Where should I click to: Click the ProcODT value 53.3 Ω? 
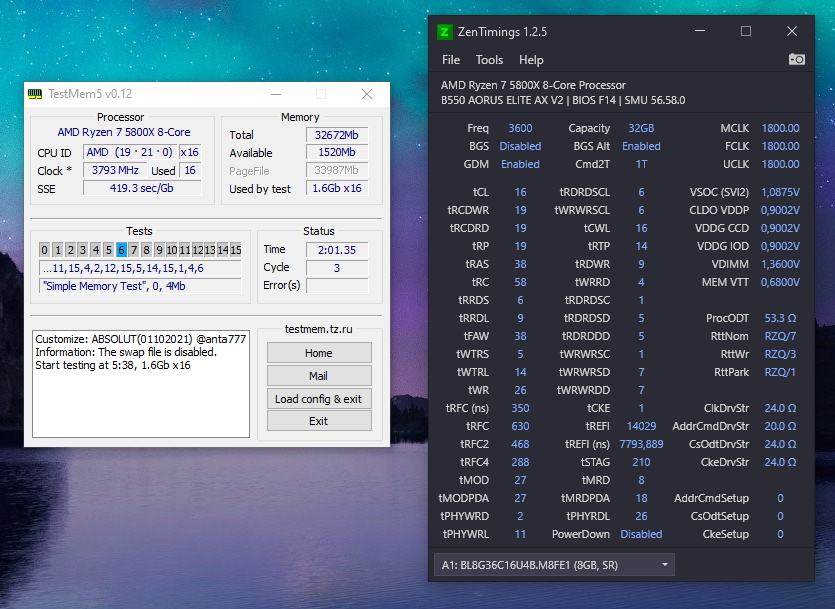(x=780, y=318)
